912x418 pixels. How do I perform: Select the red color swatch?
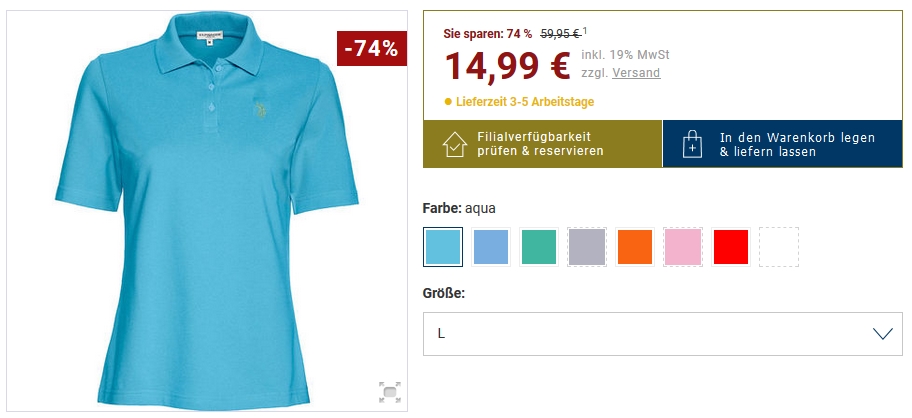[731, 247]
